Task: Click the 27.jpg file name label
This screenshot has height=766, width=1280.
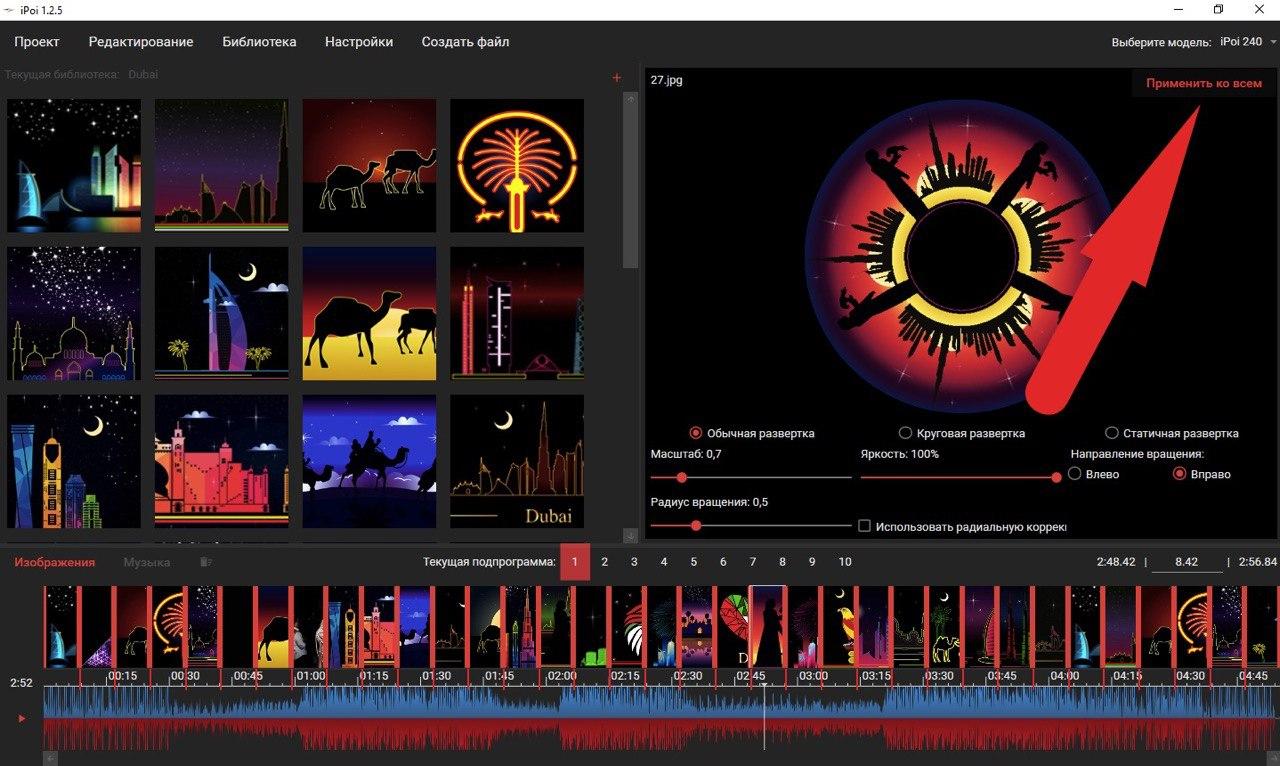Action: 667,80
